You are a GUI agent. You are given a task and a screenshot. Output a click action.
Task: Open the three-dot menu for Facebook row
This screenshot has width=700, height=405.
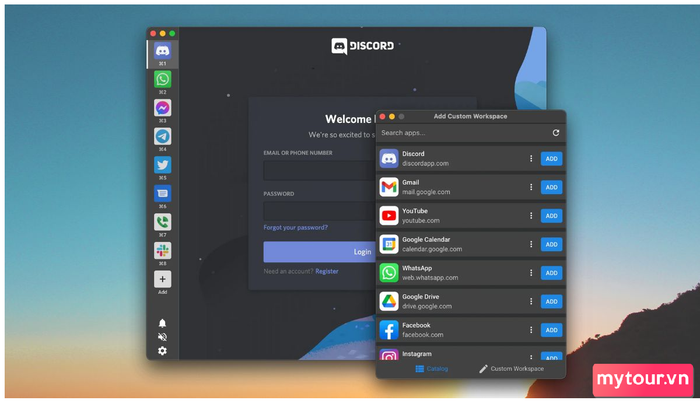point(531,330)
